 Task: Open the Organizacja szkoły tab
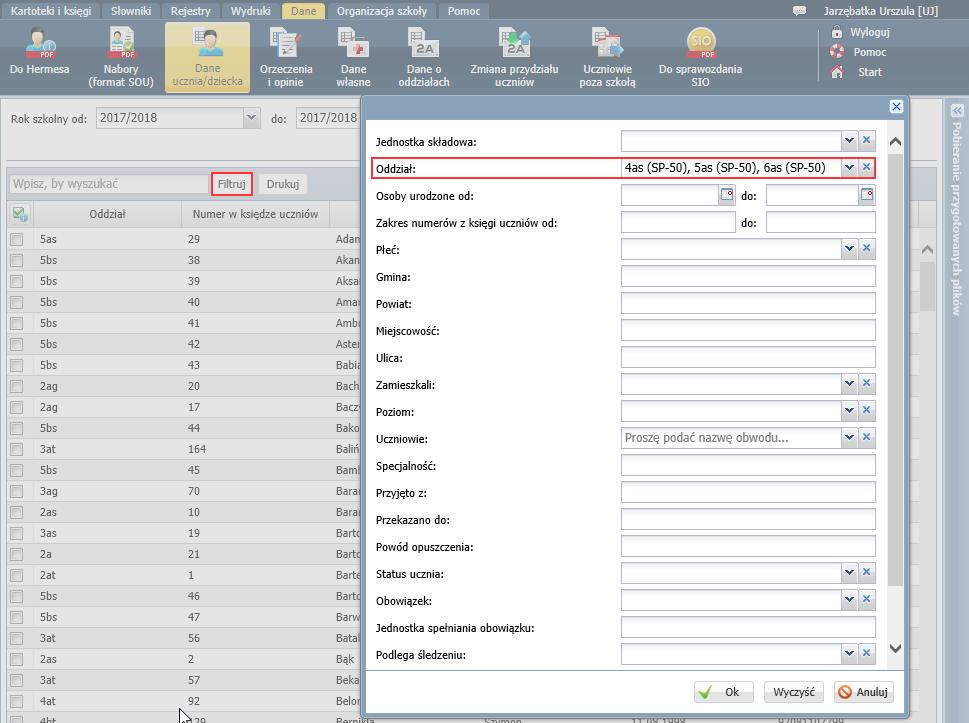point(382,11)
